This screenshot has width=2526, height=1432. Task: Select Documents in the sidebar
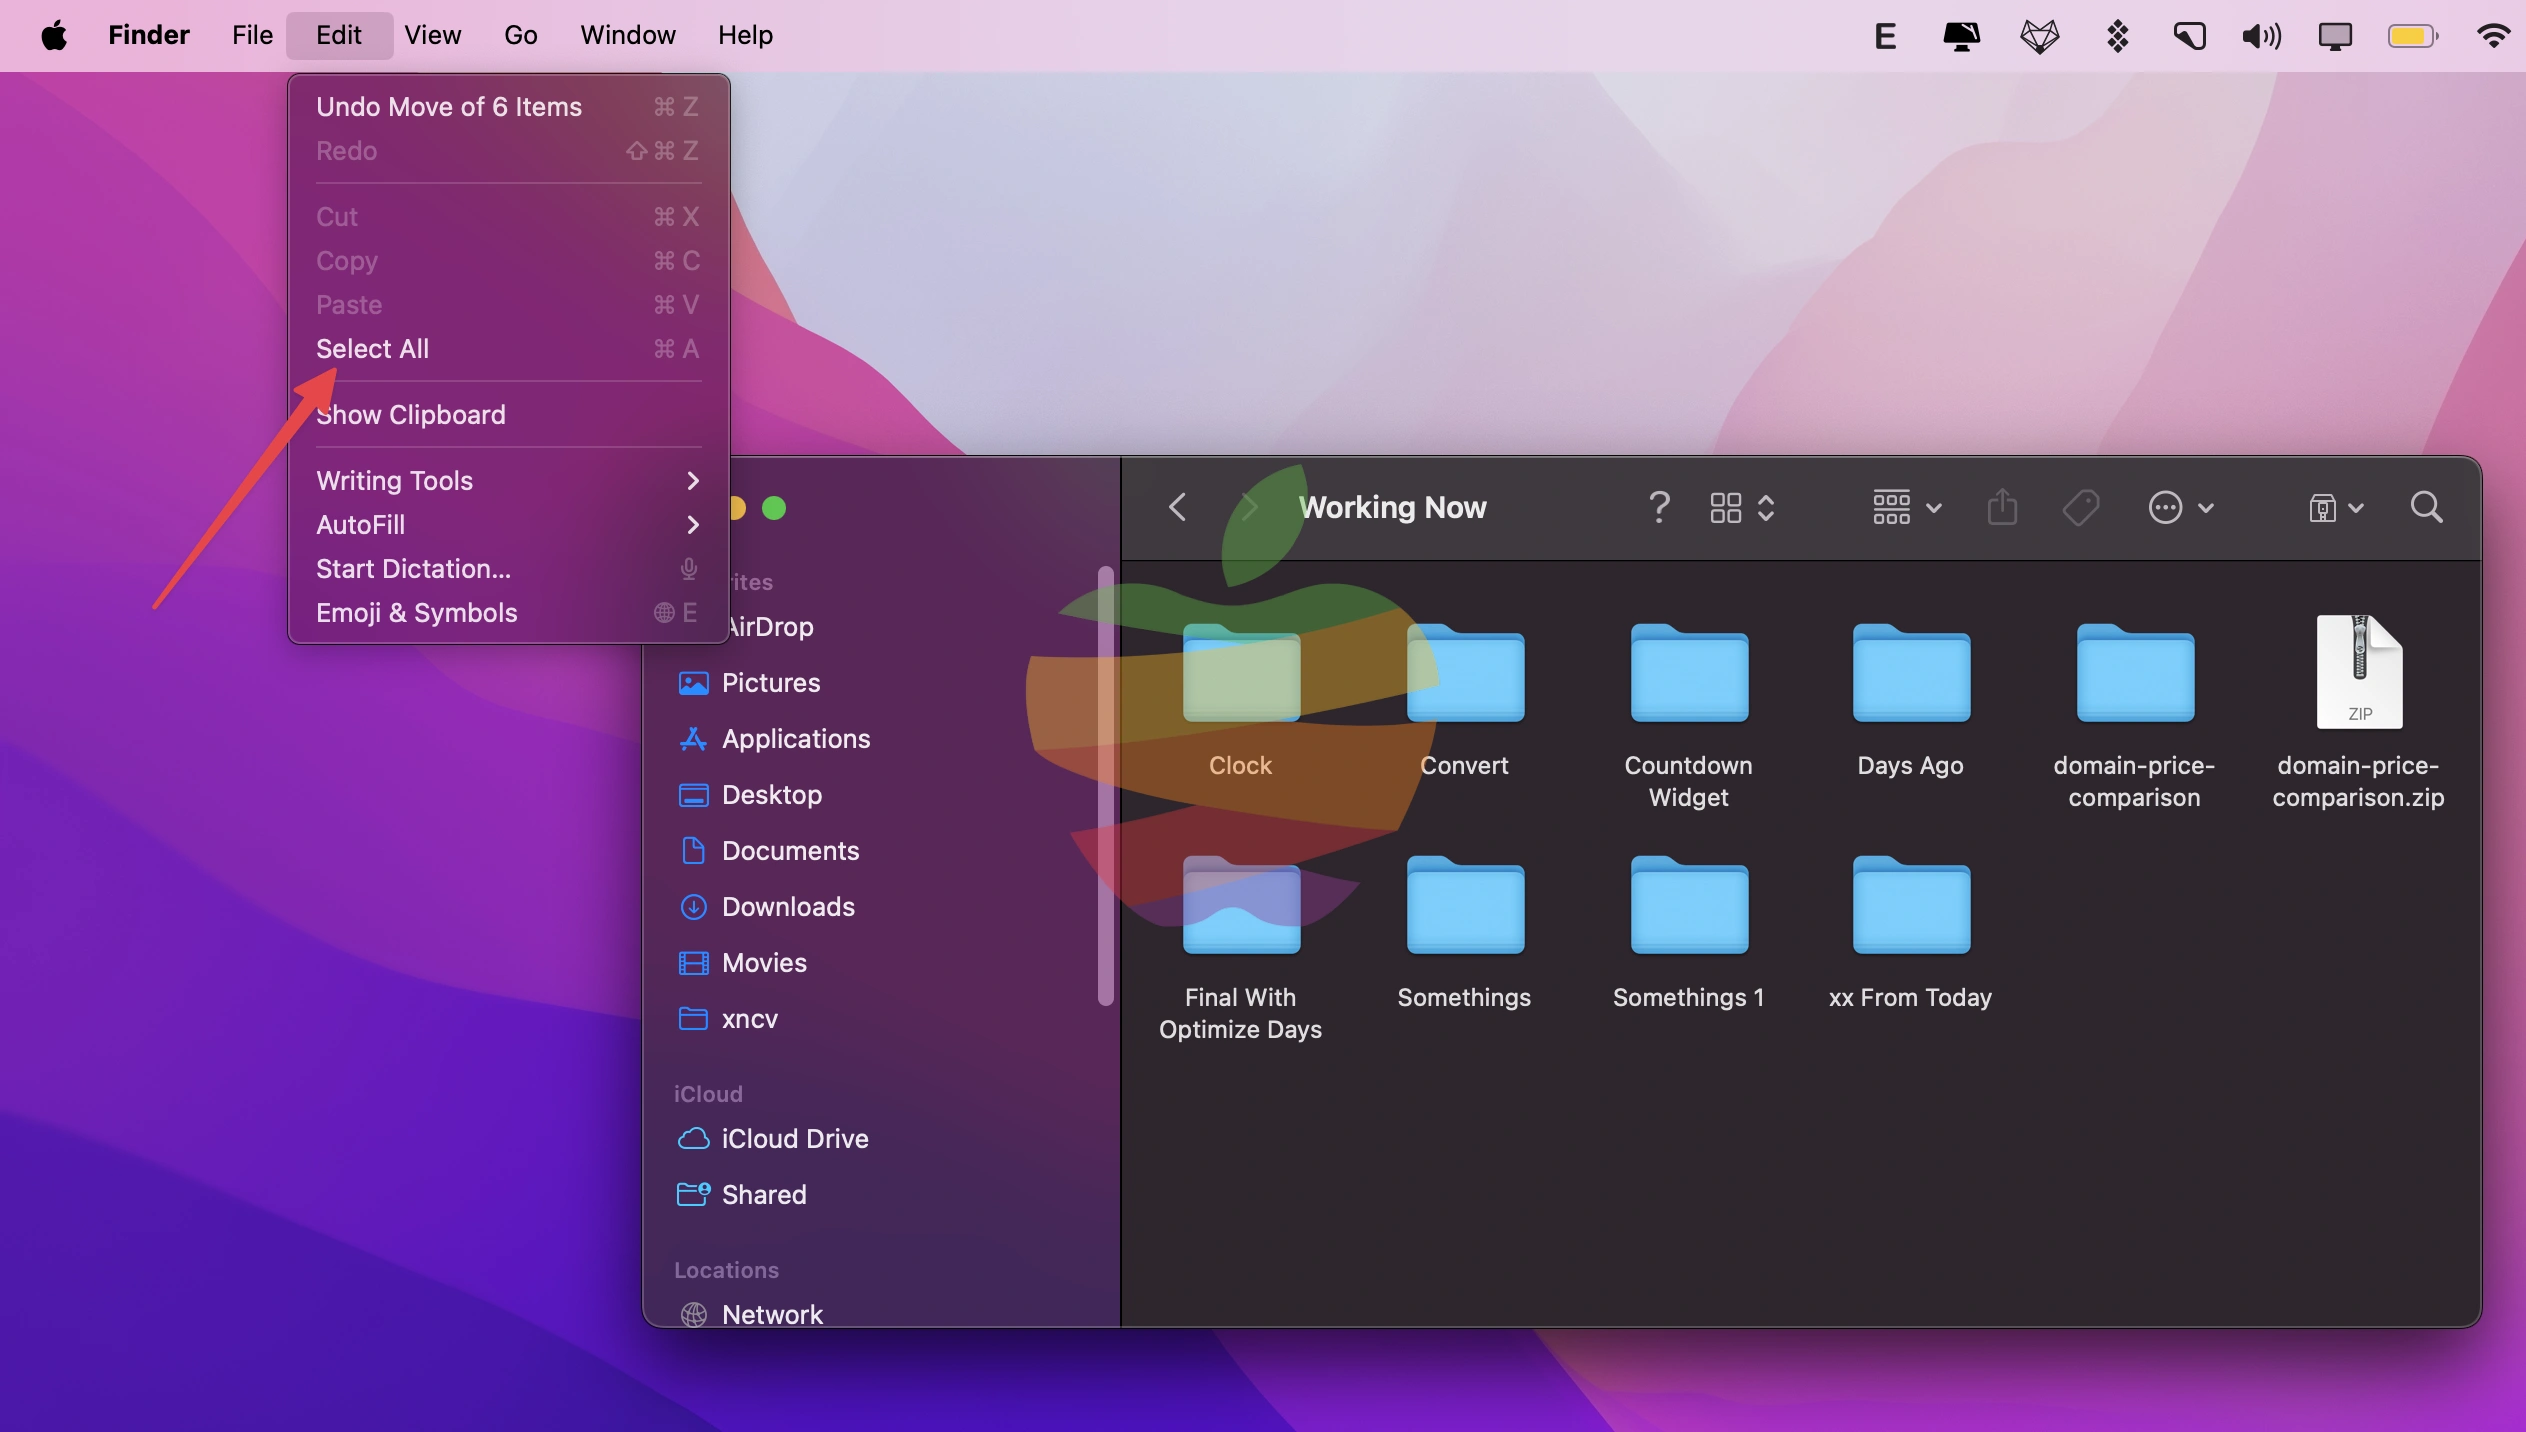(x=880, y=851)
